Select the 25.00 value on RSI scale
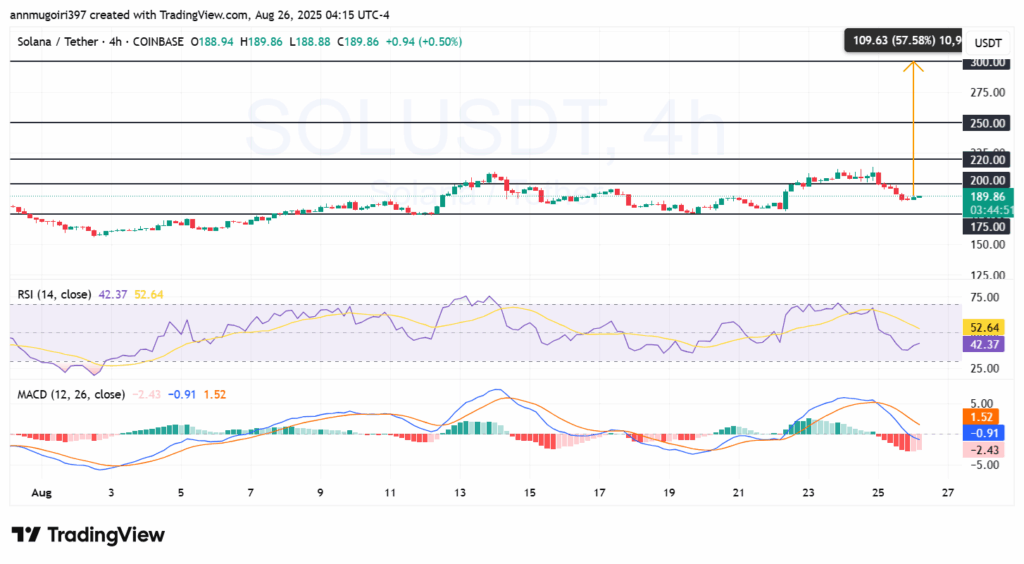This screenshot has height=564, width=1024. pyautogui.click(x=985, y=369)
